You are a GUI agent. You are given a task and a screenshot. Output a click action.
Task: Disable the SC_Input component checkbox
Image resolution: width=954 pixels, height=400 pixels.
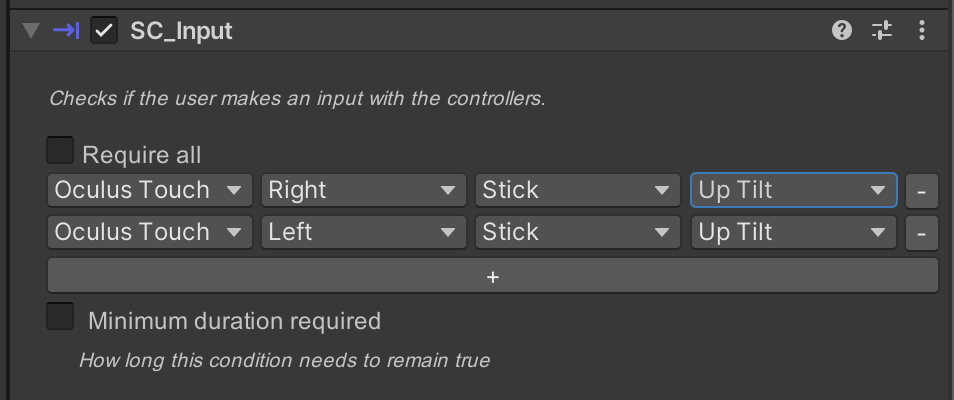coord(104,31)
